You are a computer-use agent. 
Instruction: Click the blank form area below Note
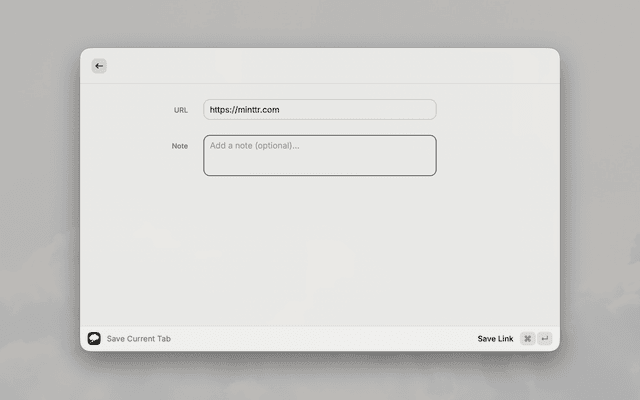click(x=320, y=250)
